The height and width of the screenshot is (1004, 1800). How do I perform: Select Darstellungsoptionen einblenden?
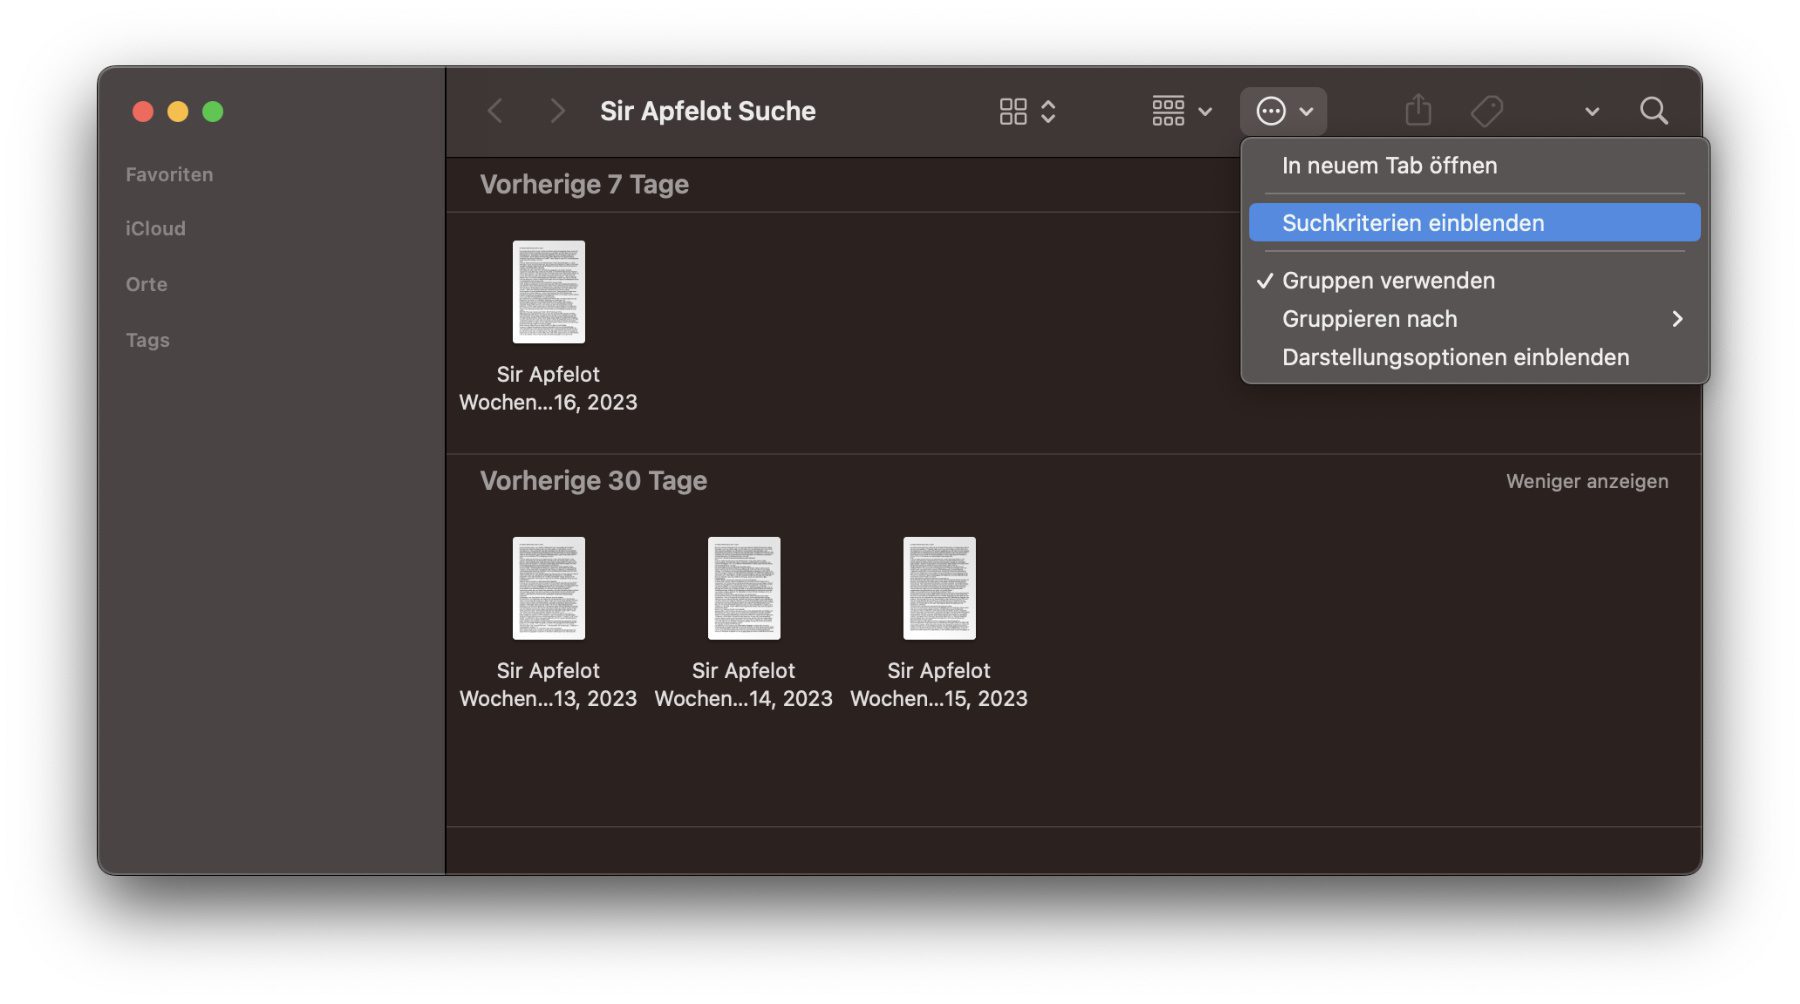coord(1455,357)
